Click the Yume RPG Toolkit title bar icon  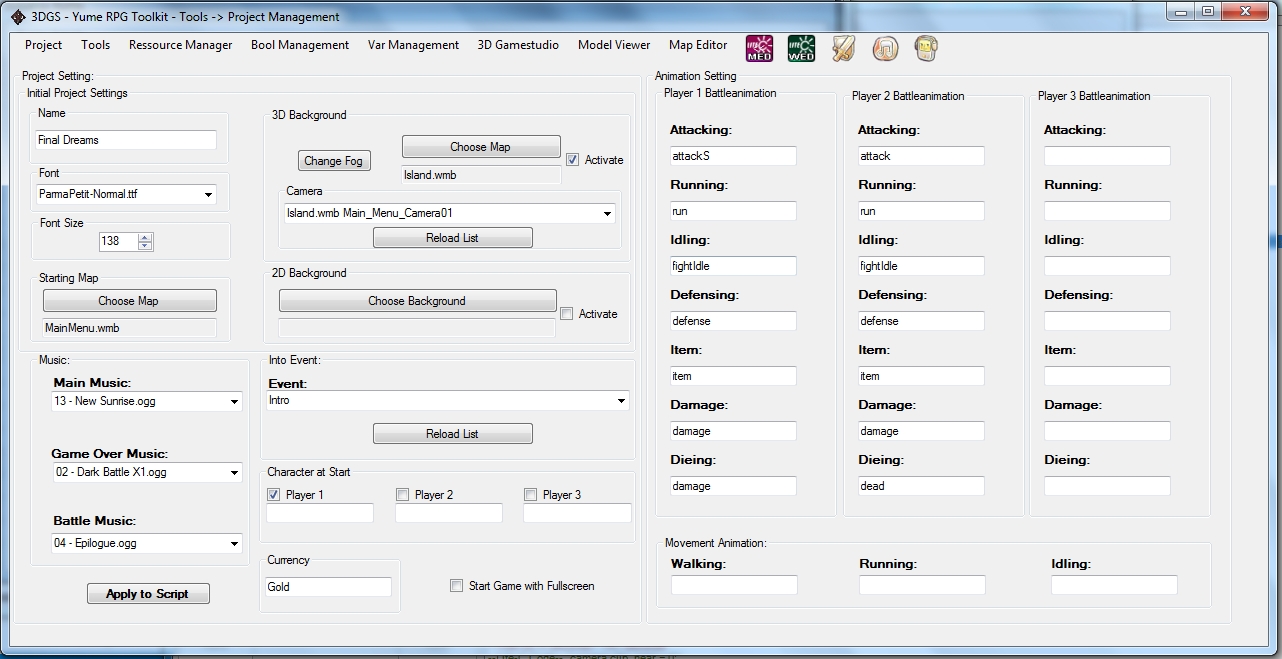pos(17,16)
